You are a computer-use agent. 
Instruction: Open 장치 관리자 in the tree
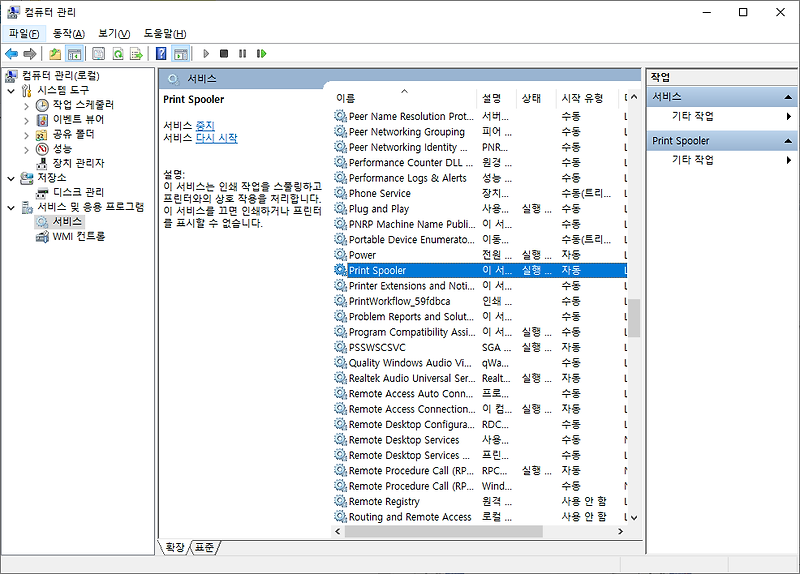click(78, 163)
